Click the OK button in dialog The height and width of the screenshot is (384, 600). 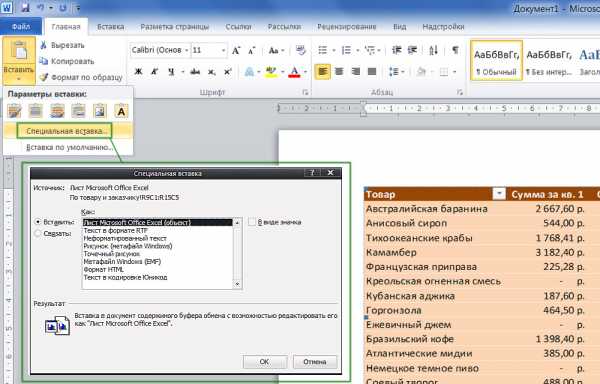(264, 361)
